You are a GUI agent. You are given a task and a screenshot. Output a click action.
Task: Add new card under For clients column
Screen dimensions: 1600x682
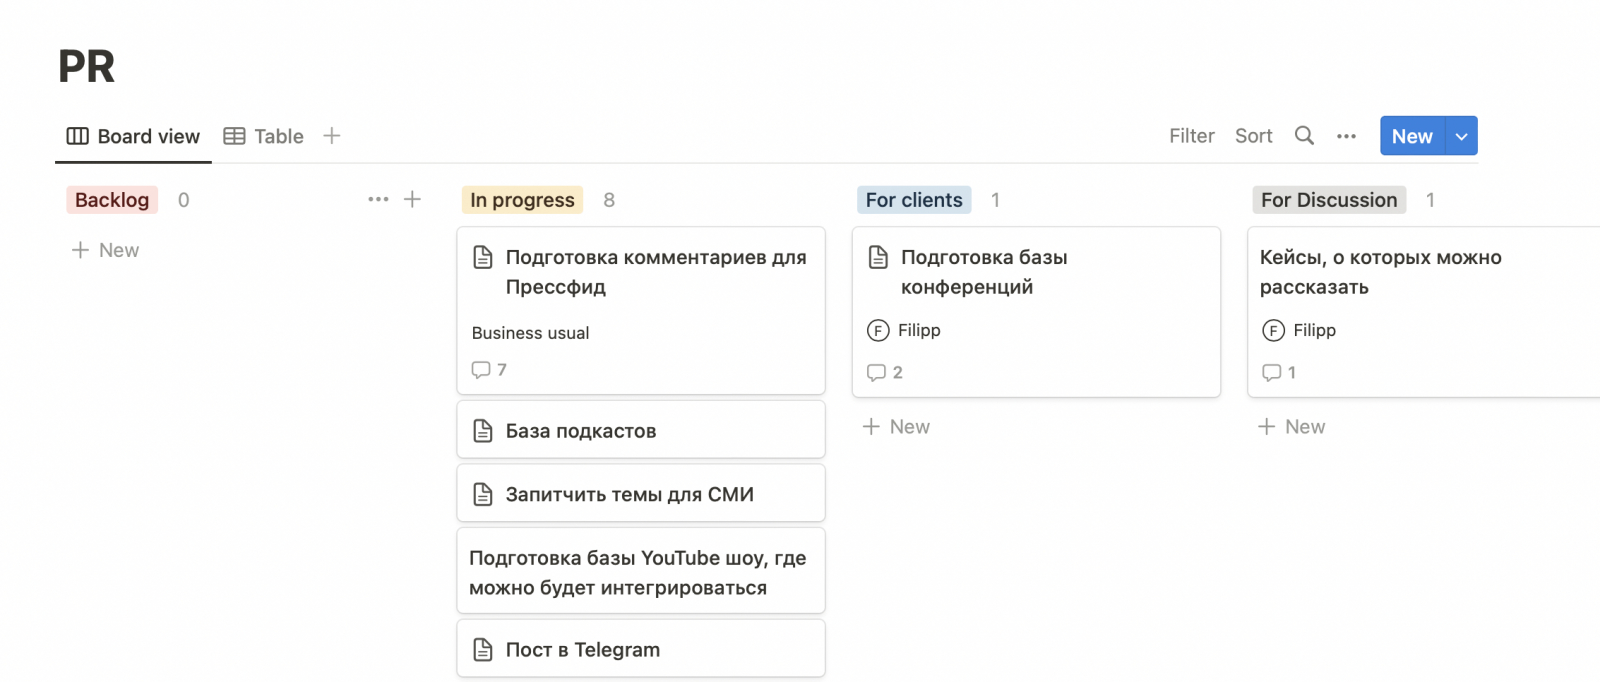pos(897,427)
